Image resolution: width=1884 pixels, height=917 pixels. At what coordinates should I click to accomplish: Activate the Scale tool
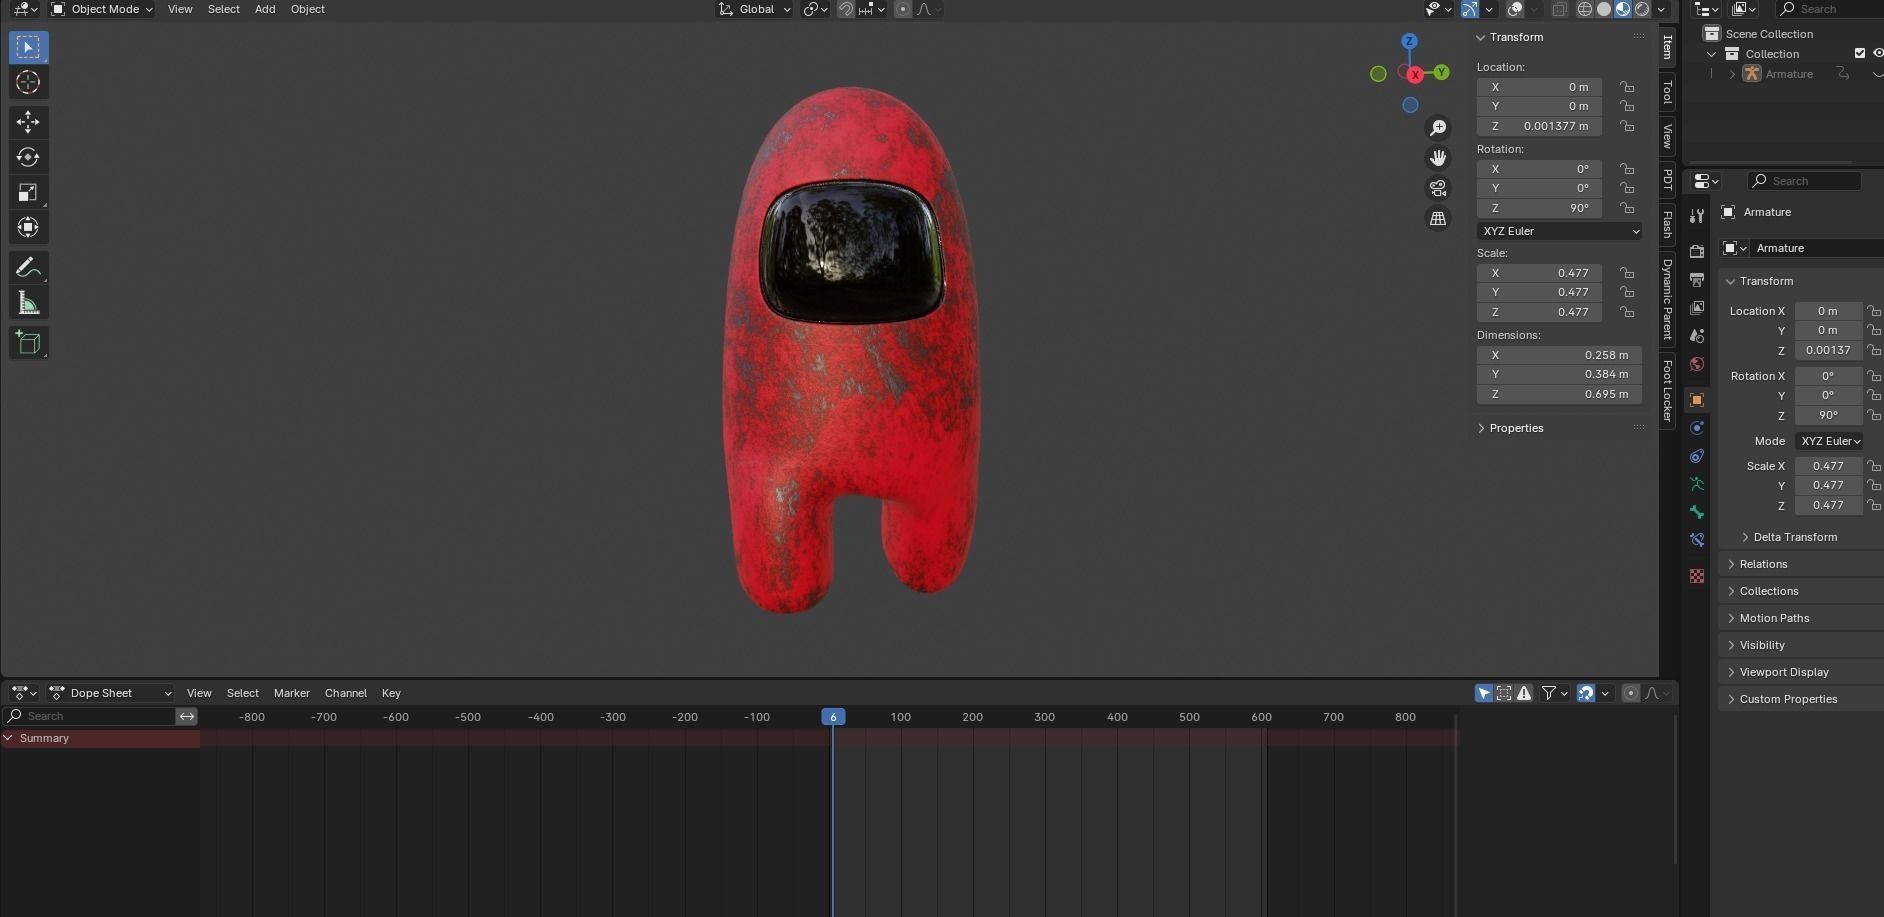tap(28, 192)
